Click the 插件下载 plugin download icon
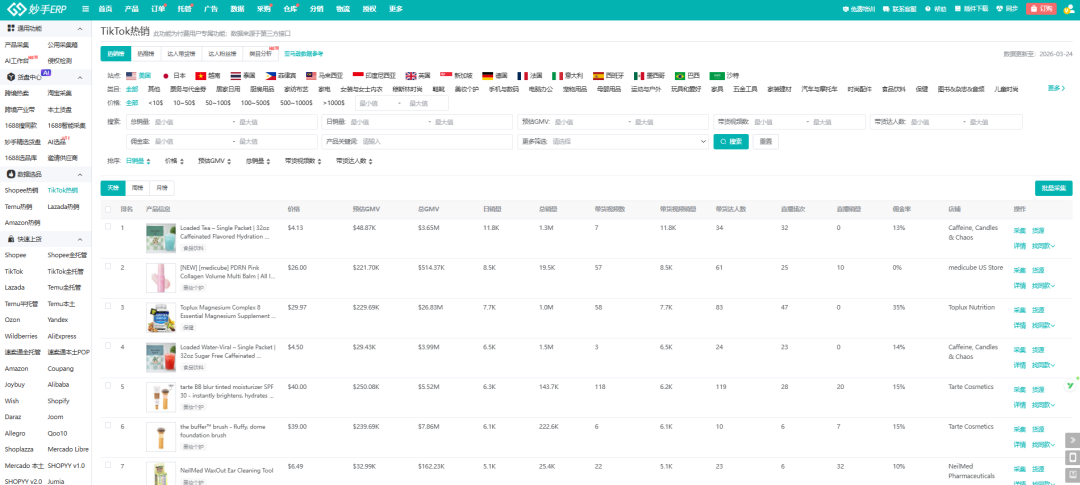Image resolution: width=1080 pixels, height=485 pixels. pos(958,9)
